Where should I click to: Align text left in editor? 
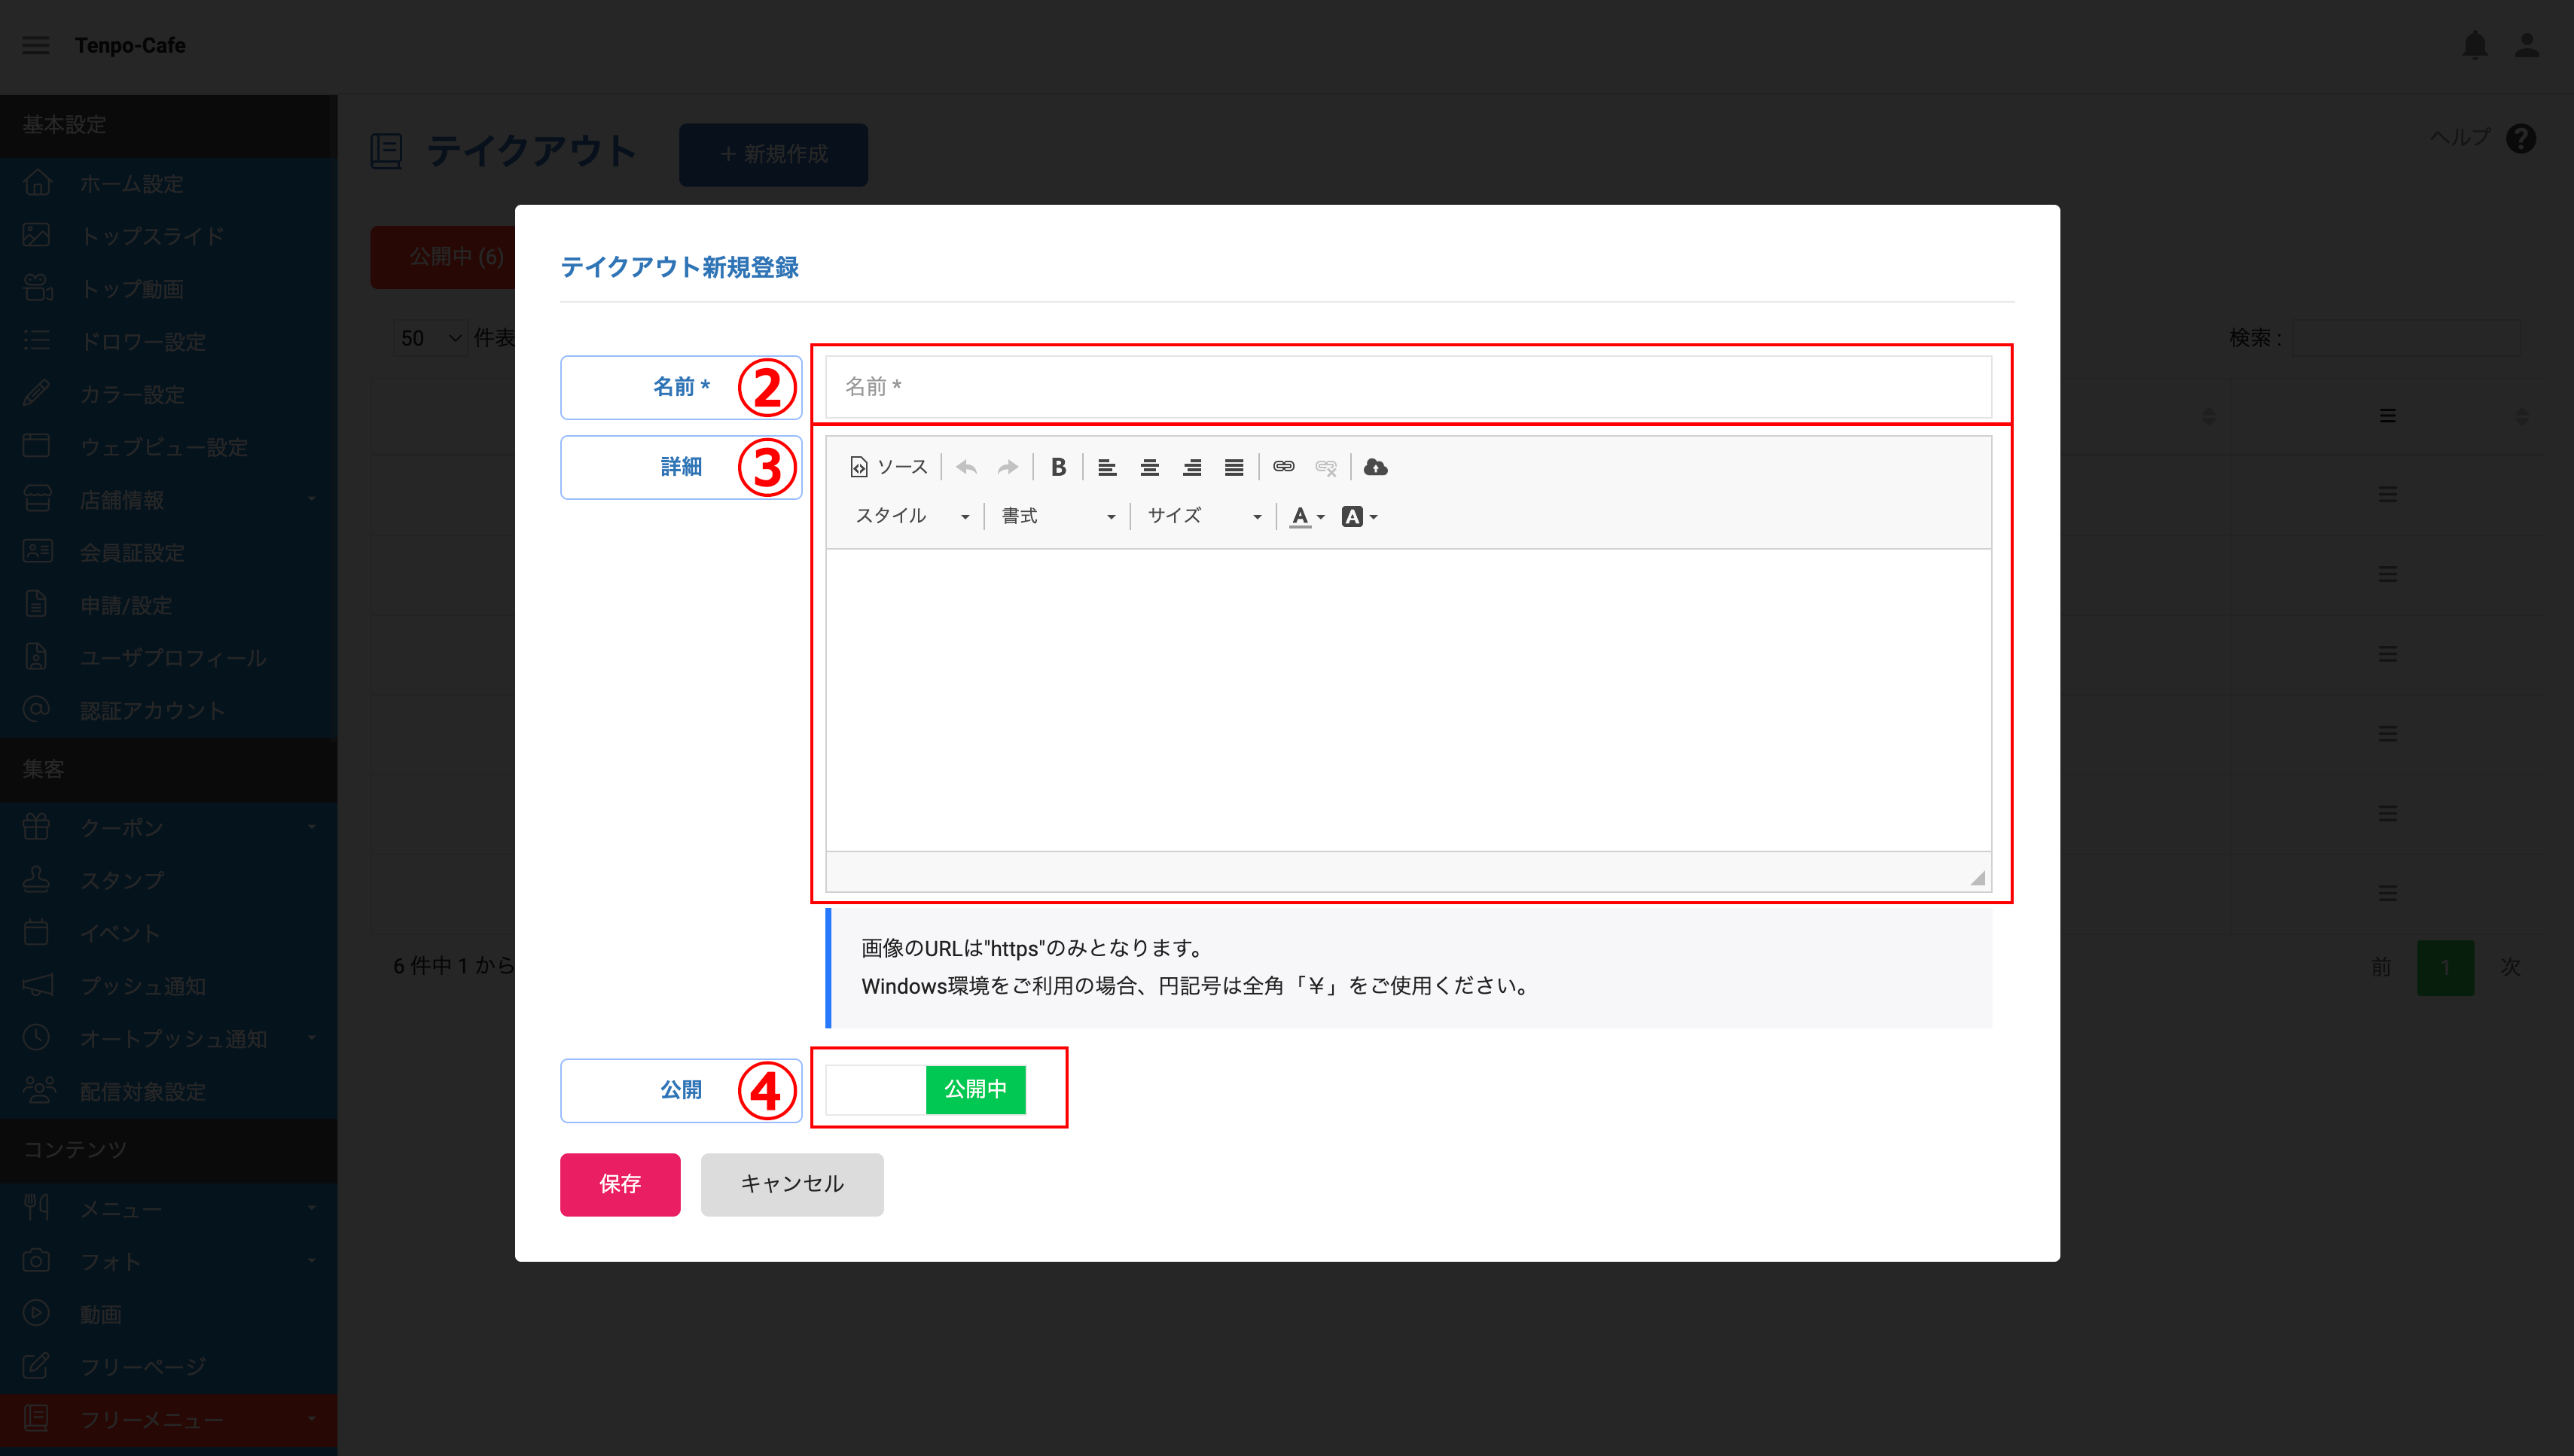tap(1107, 467)
